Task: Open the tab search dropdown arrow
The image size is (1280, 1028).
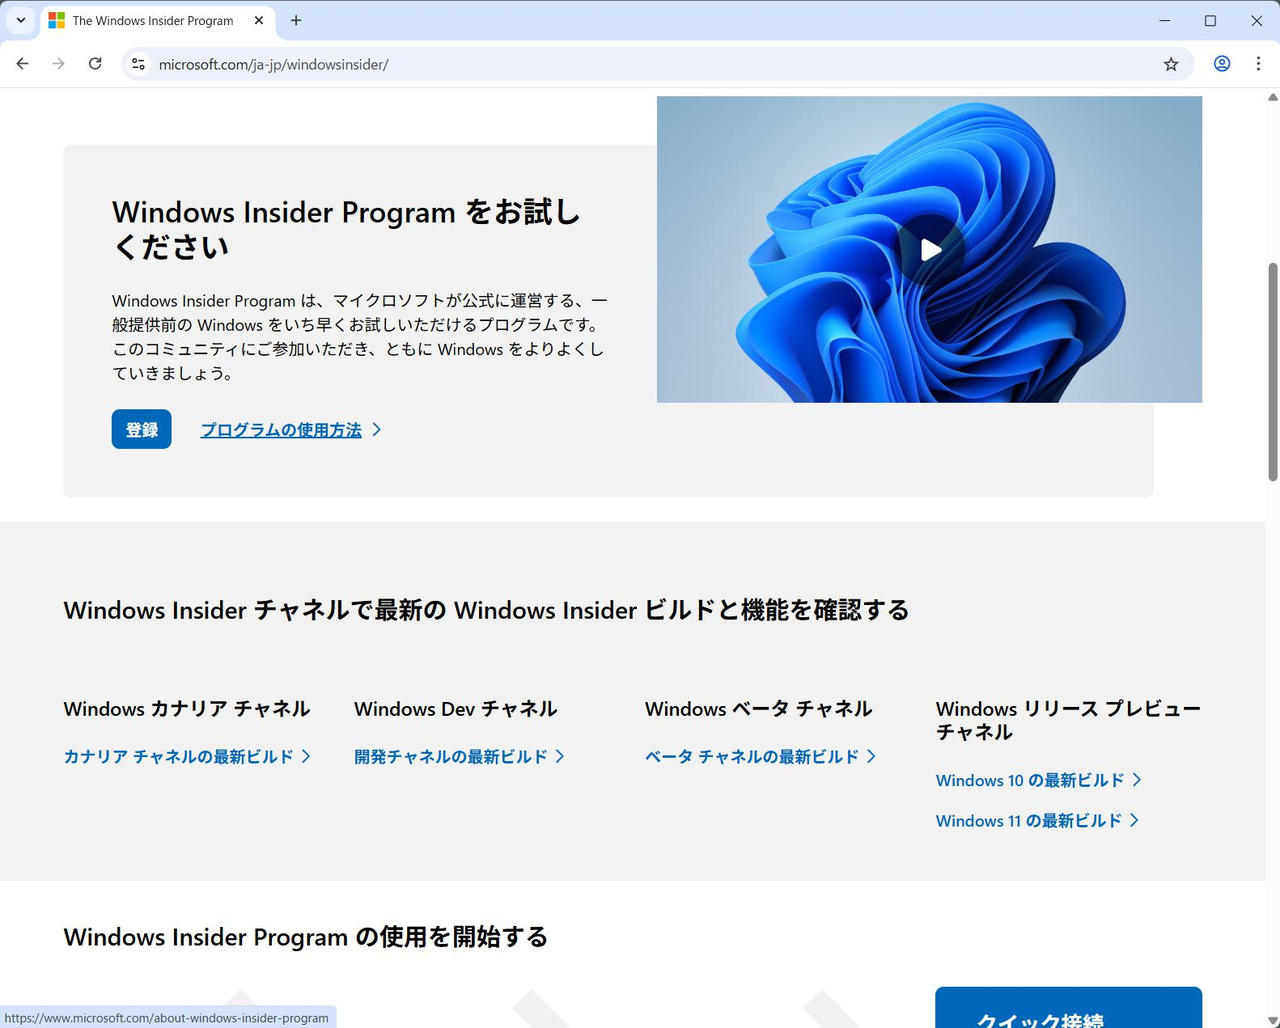Action: [x=20, y=20]
